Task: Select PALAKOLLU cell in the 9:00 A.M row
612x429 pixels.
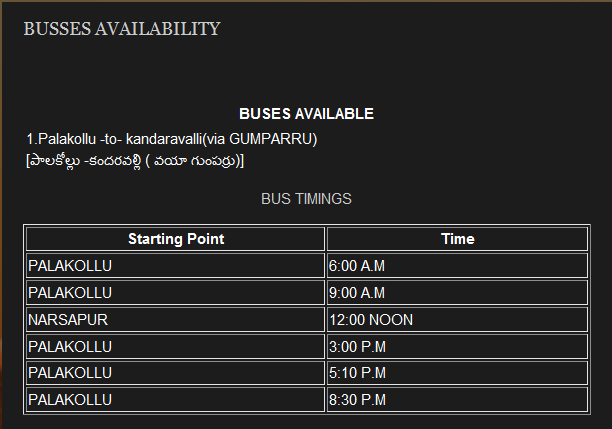Action: 176,292
